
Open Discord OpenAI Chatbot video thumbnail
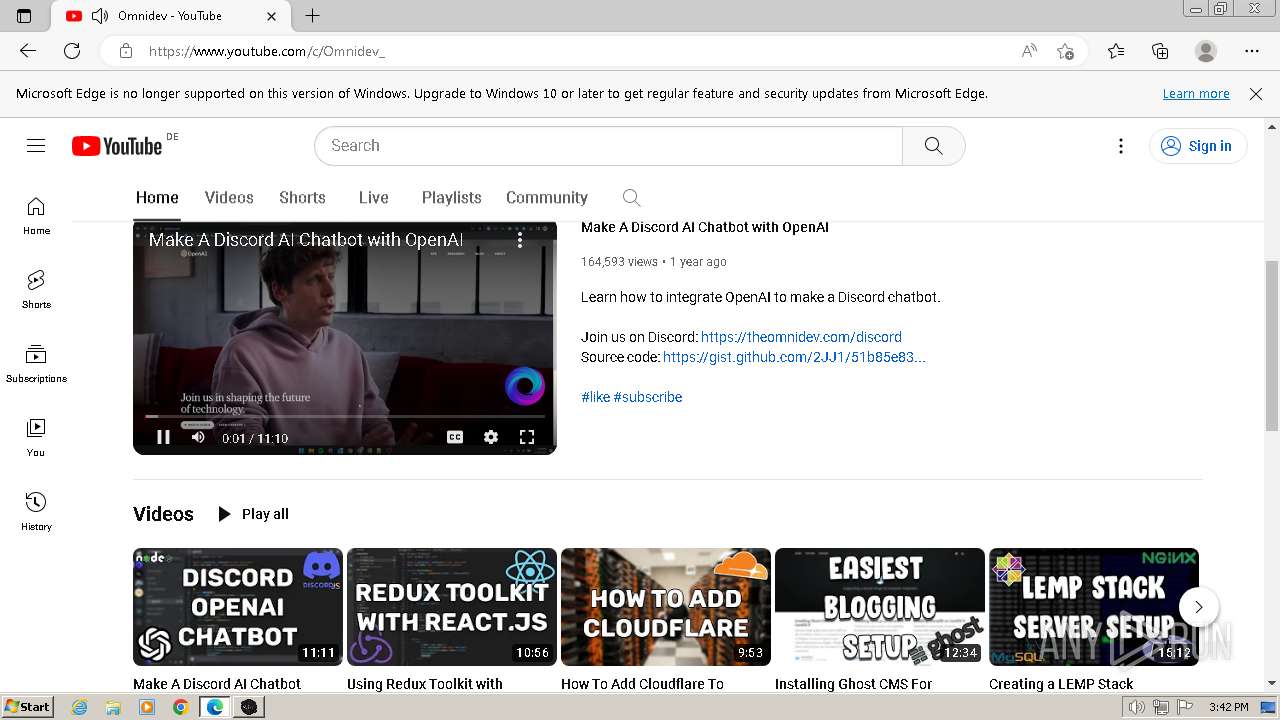coord(238,607)
